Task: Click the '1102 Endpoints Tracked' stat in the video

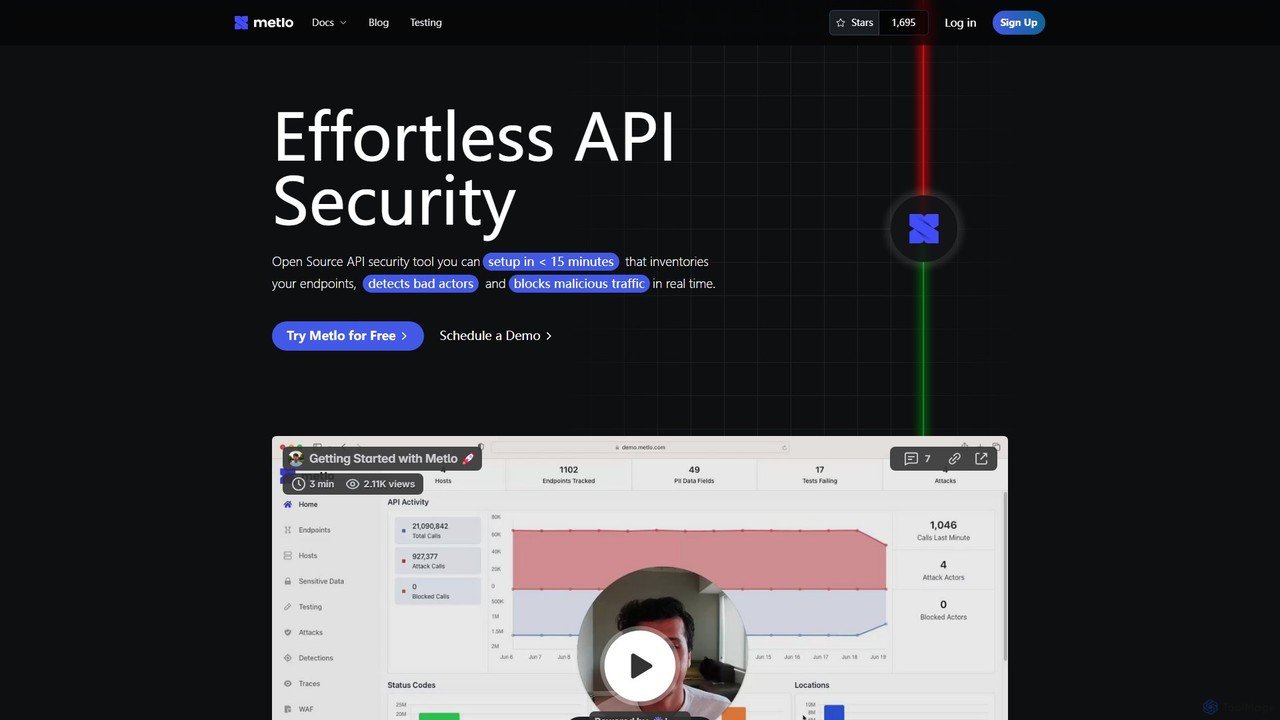Action: [568, 474]
